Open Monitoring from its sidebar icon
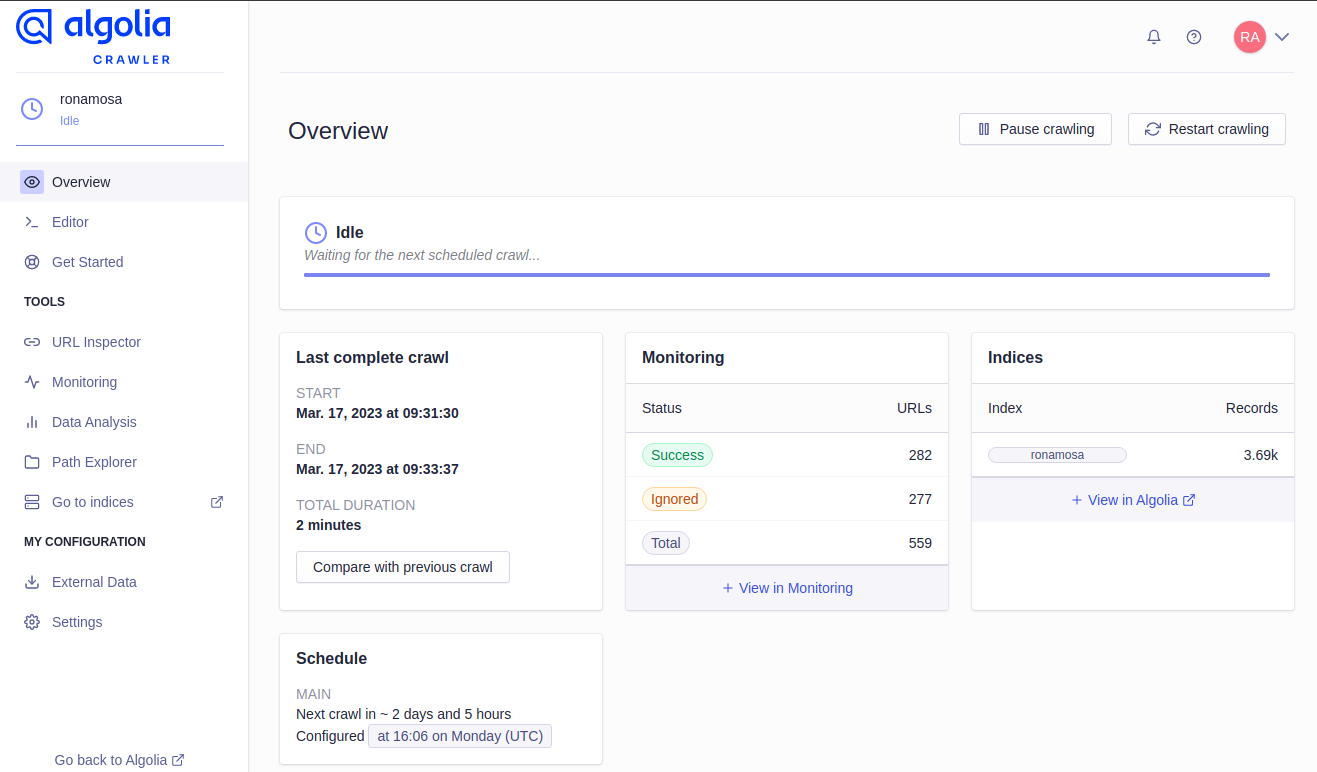This screenshot has height=772, width=1317. [x=31, y=382]
